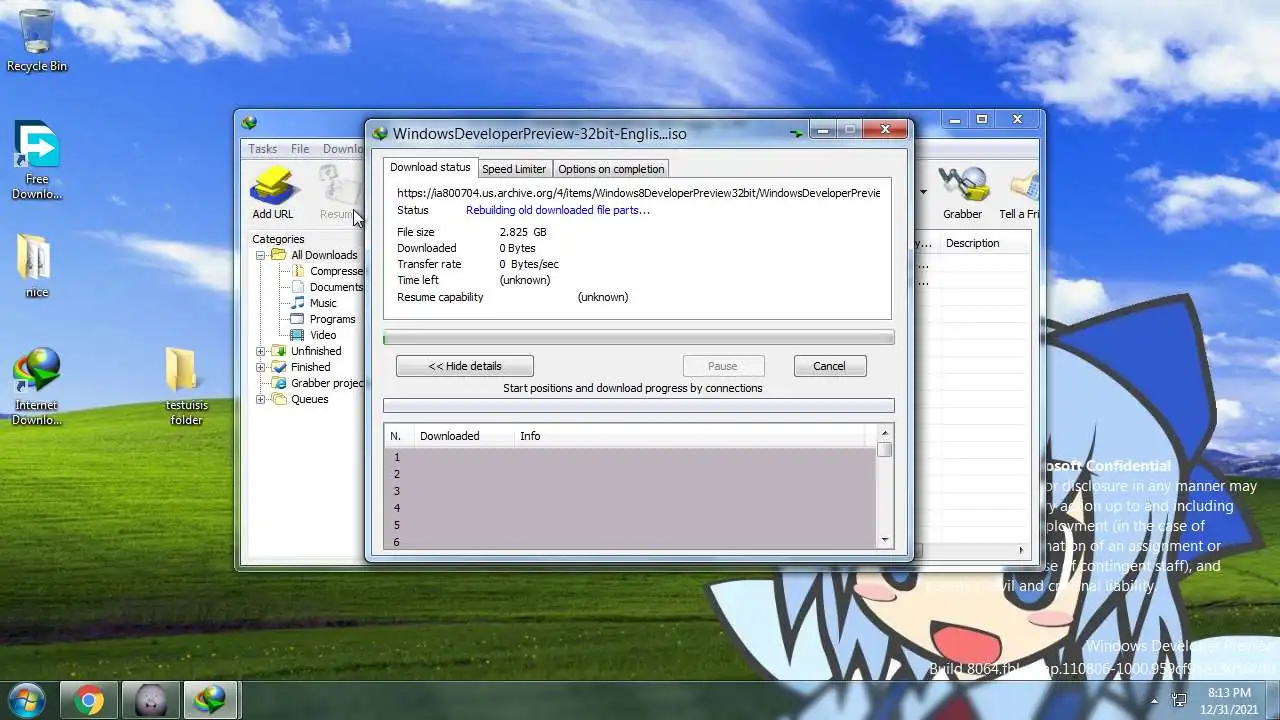The height and width of the screenshot is (720, 1280).
Task: Select the Documents category icon
Action: (298, 287)
